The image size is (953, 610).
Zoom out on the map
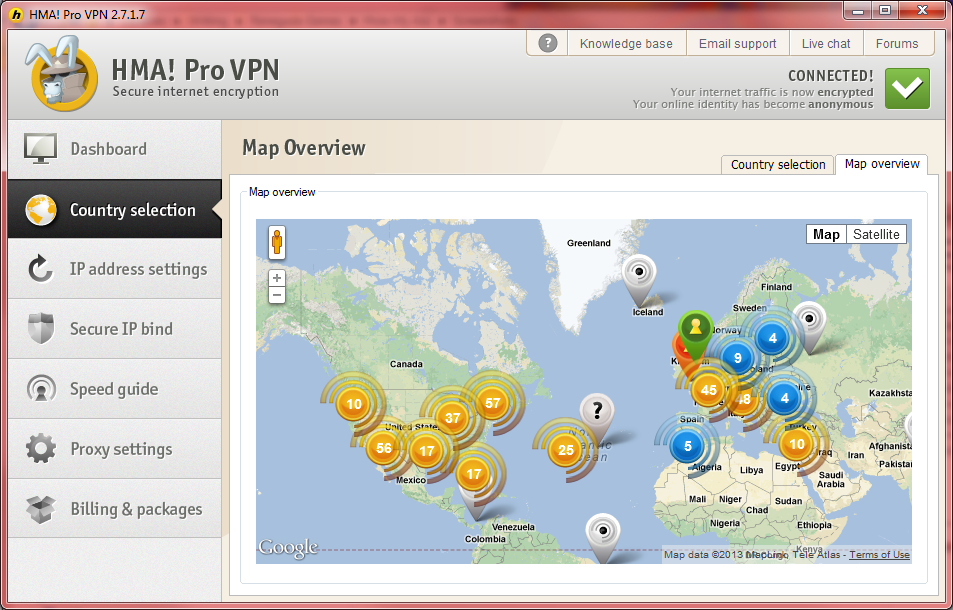point(277,296)
